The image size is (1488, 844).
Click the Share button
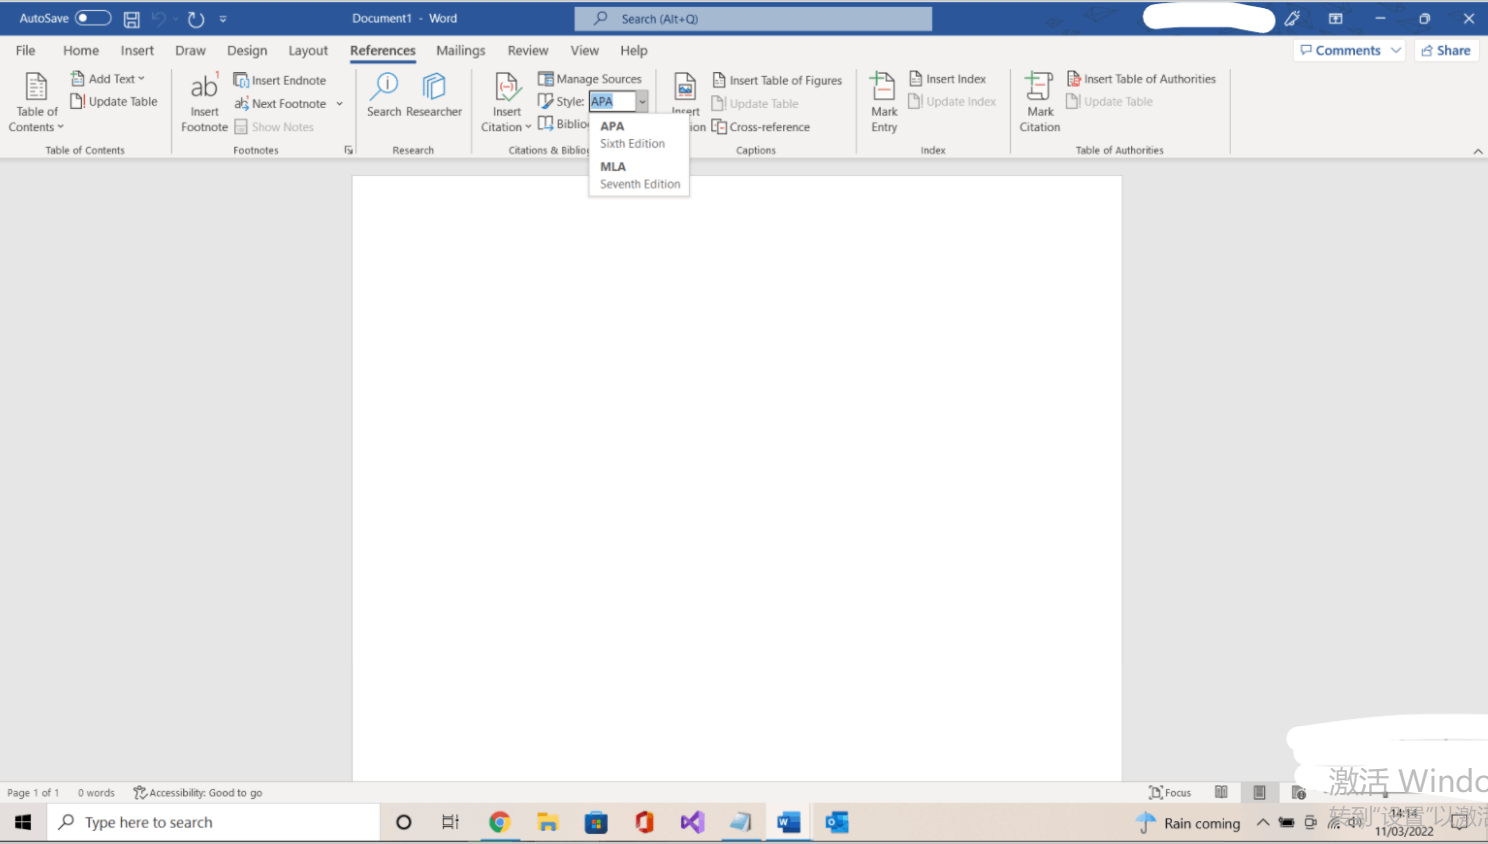(1446, 50)
